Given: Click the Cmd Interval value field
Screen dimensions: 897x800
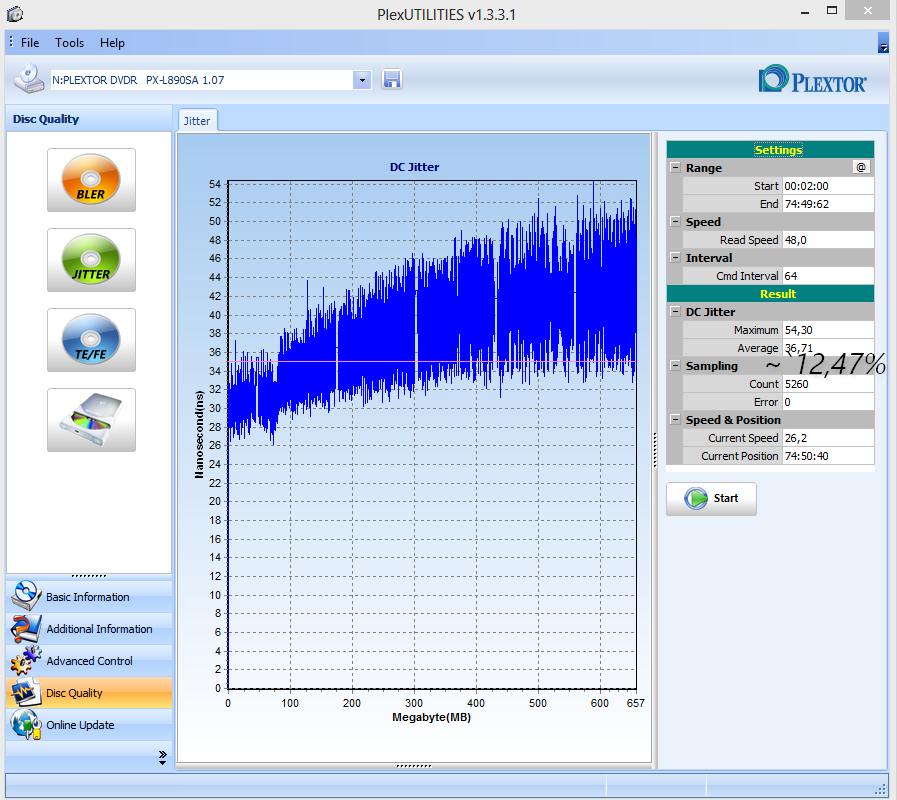Looking at the screenshot, I should click(x=828, y=276).
